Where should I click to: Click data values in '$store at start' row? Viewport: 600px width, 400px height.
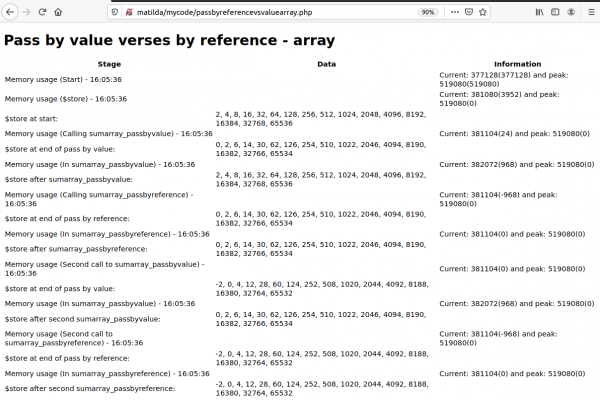[x=321, y=119]
